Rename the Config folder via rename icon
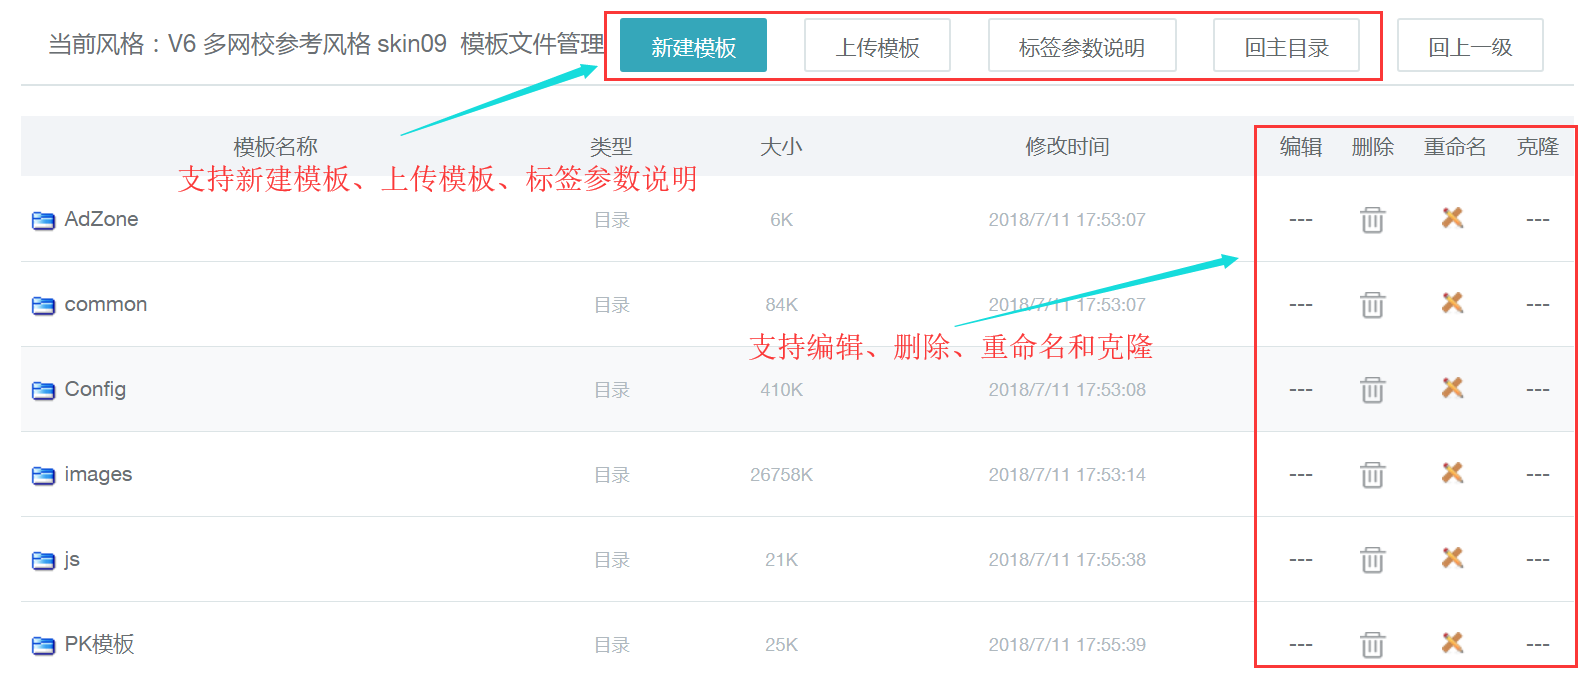The width and height of the screenshot is (1591, 679). (1453, 387)
